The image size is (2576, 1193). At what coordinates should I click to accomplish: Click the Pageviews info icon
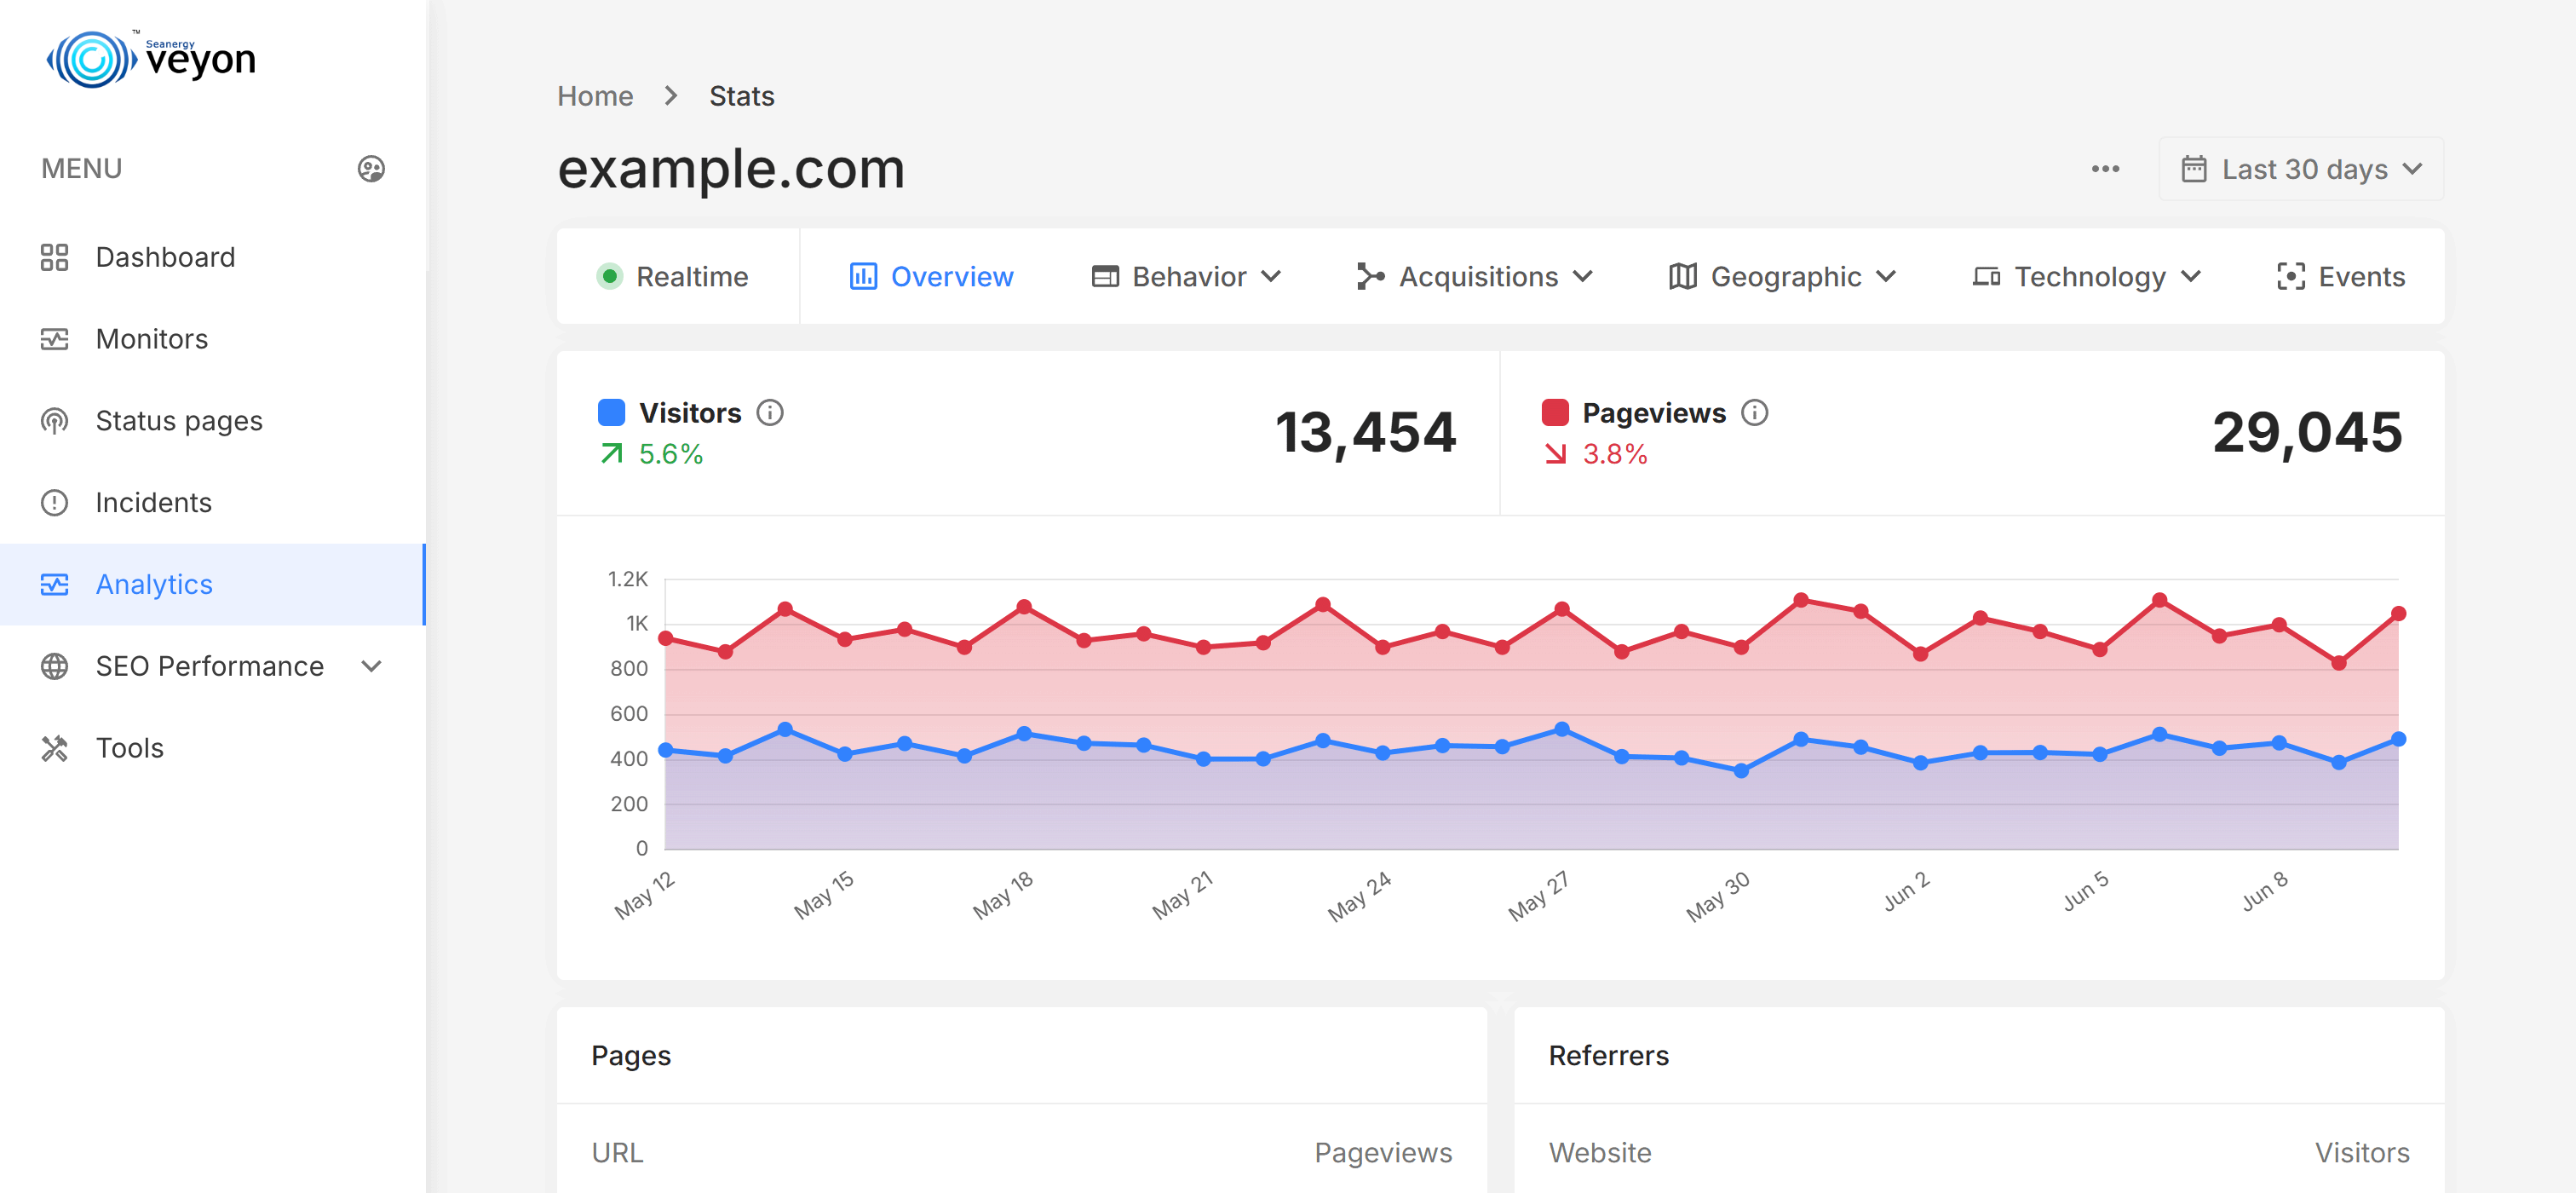pyautogui.click(x=1754, y=413)
